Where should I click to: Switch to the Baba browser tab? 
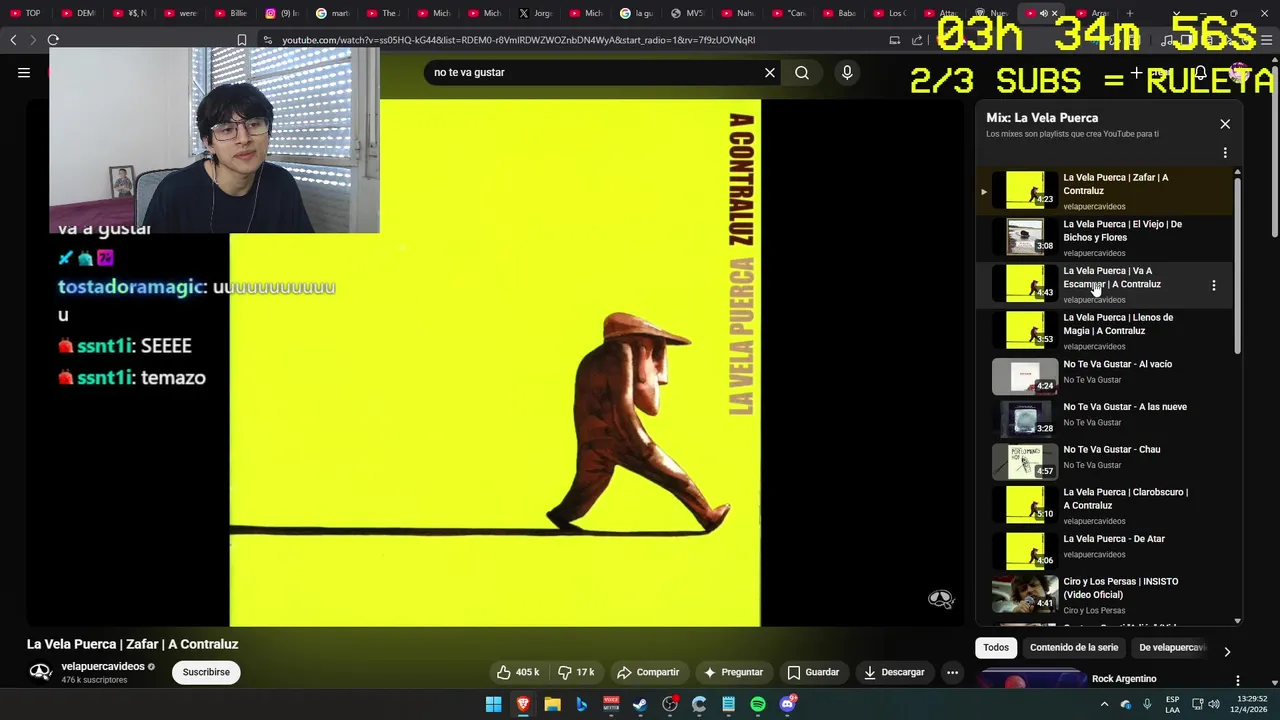click(x=840, y=13)
